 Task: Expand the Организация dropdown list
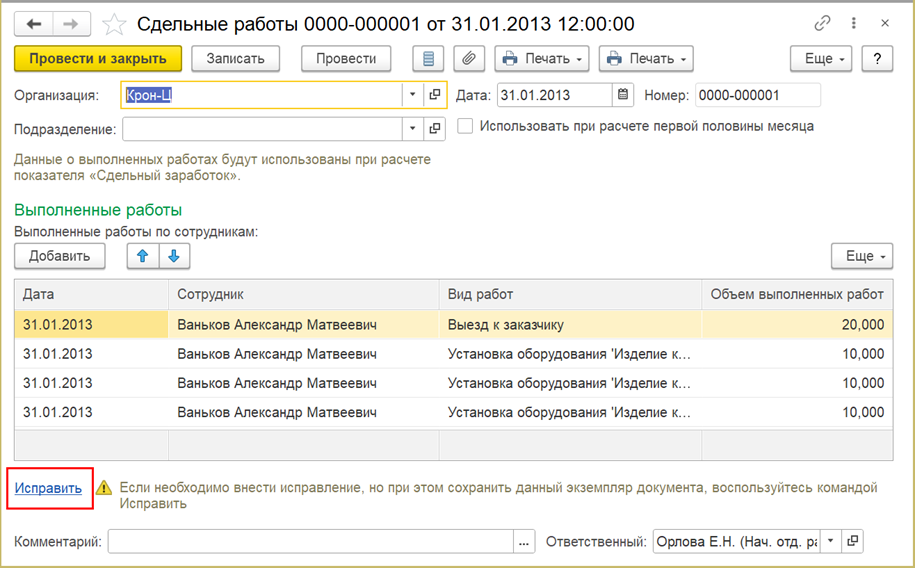tap(412, 95)
